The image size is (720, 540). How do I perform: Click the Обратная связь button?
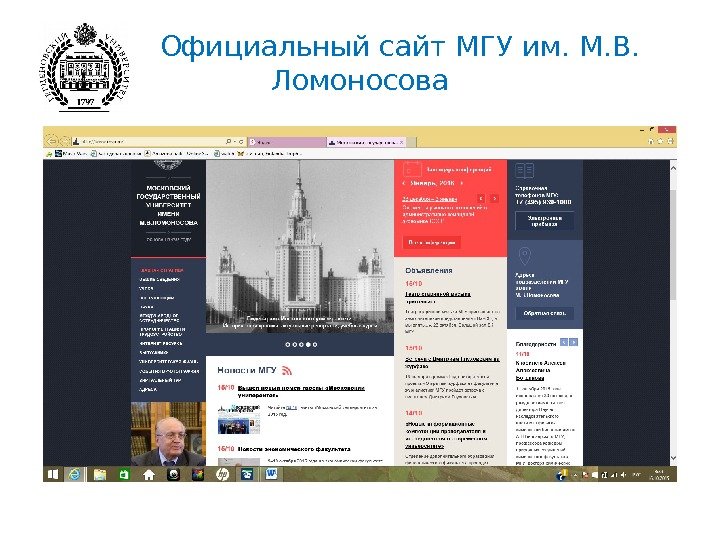pyautogui.click(x=544, y=313)
